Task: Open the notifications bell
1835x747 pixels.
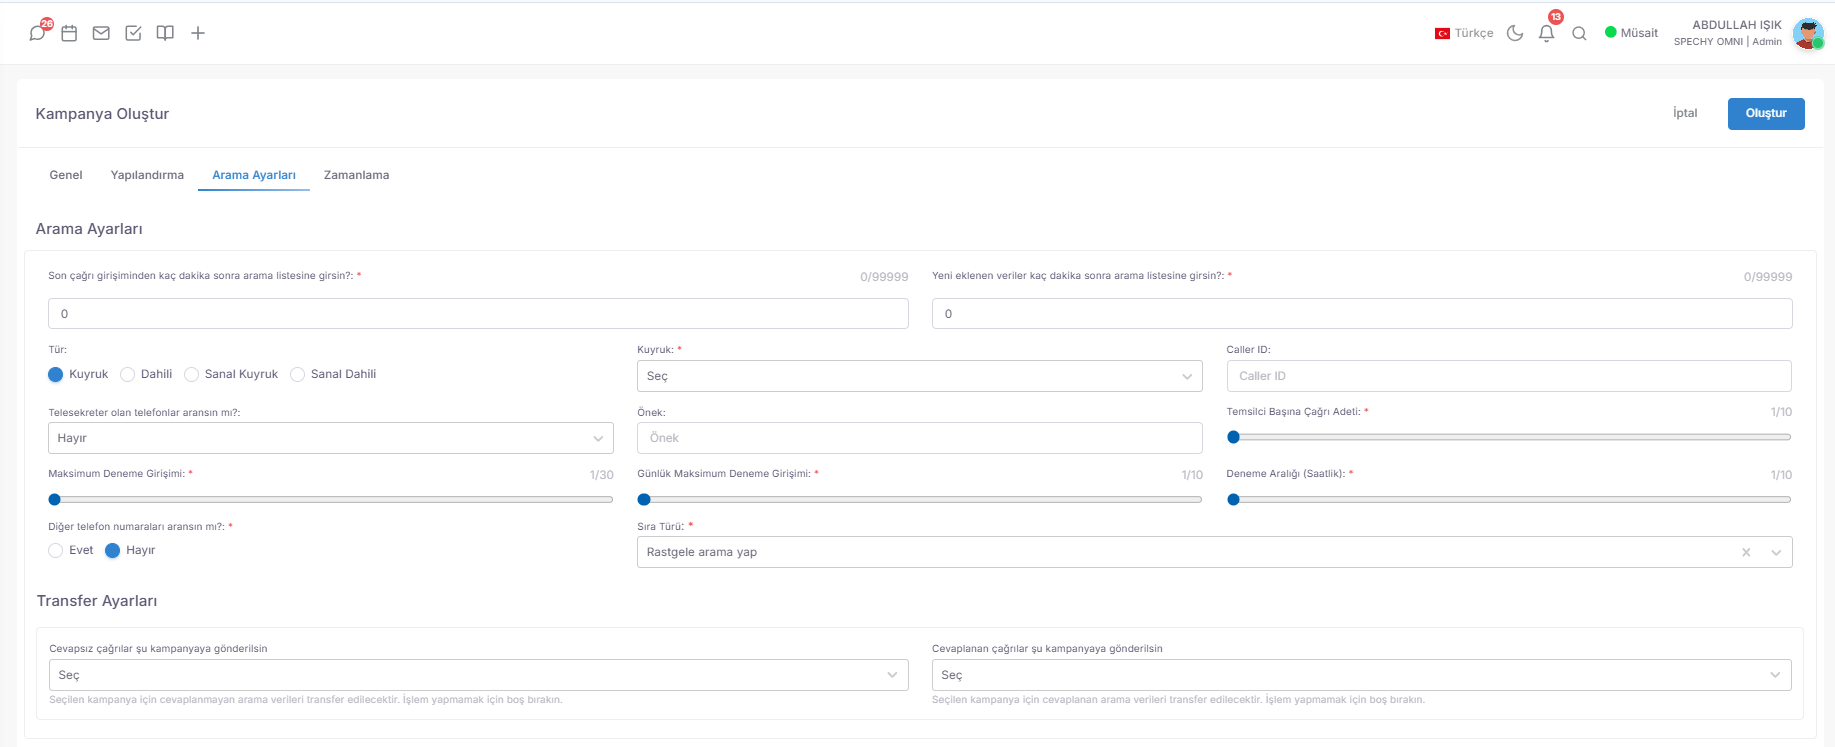Action: coord(1546,33)
